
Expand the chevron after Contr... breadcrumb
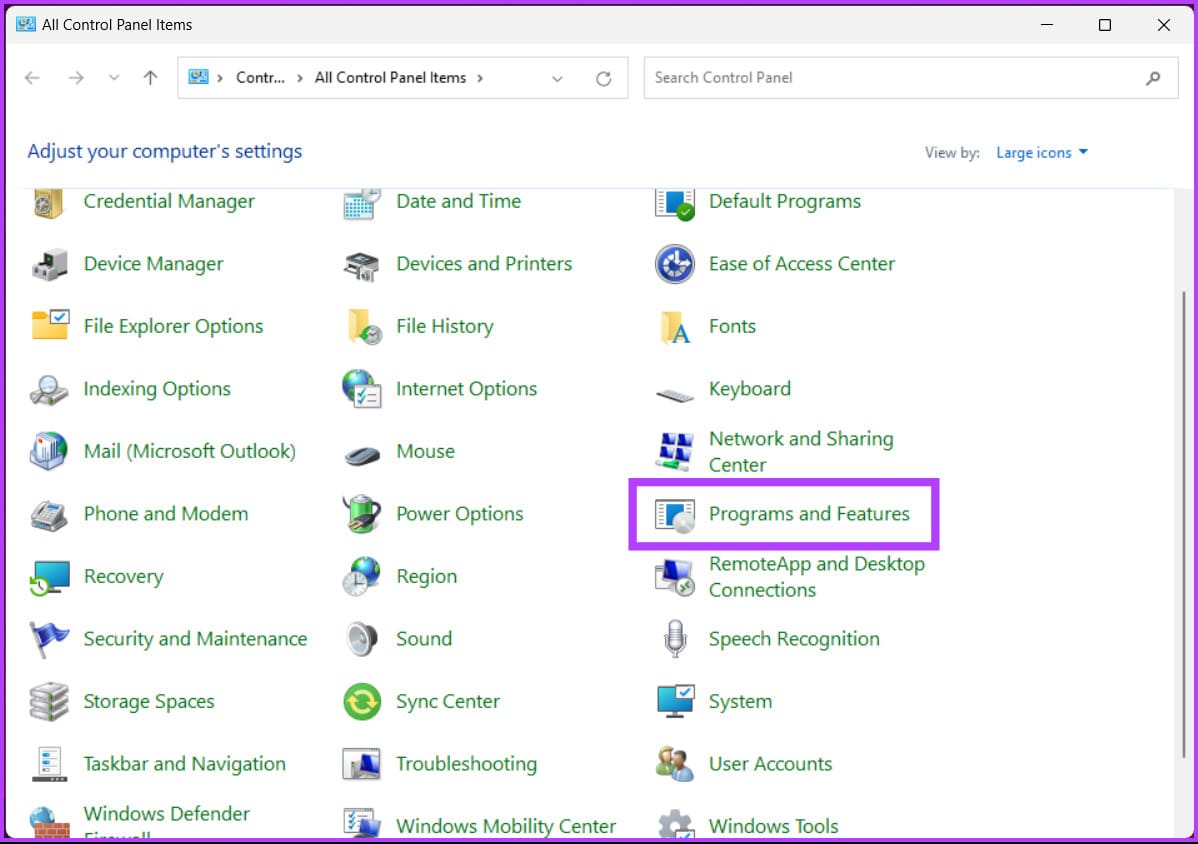(x=300, y=78)
